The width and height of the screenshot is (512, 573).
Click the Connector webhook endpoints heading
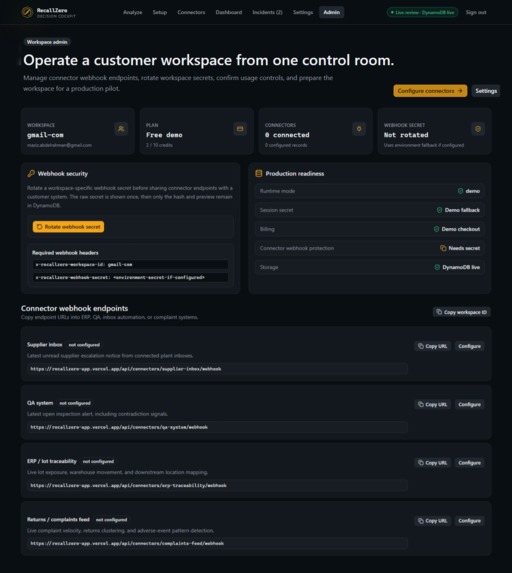75,308
